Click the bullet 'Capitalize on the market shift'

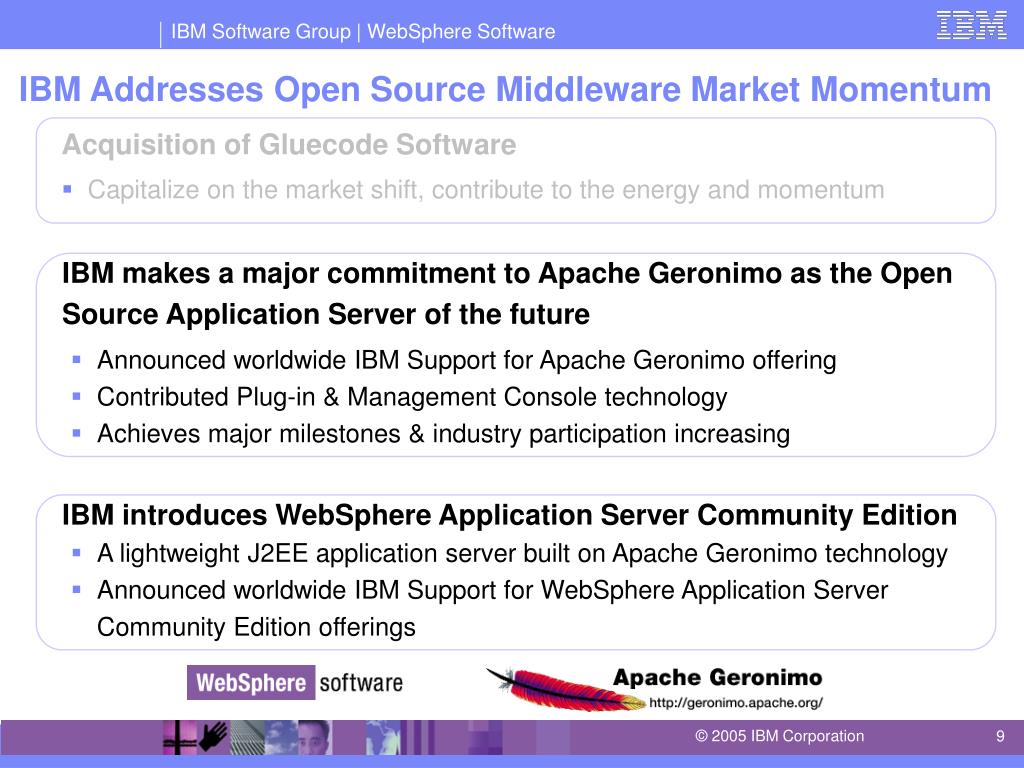tap(486, 190)
